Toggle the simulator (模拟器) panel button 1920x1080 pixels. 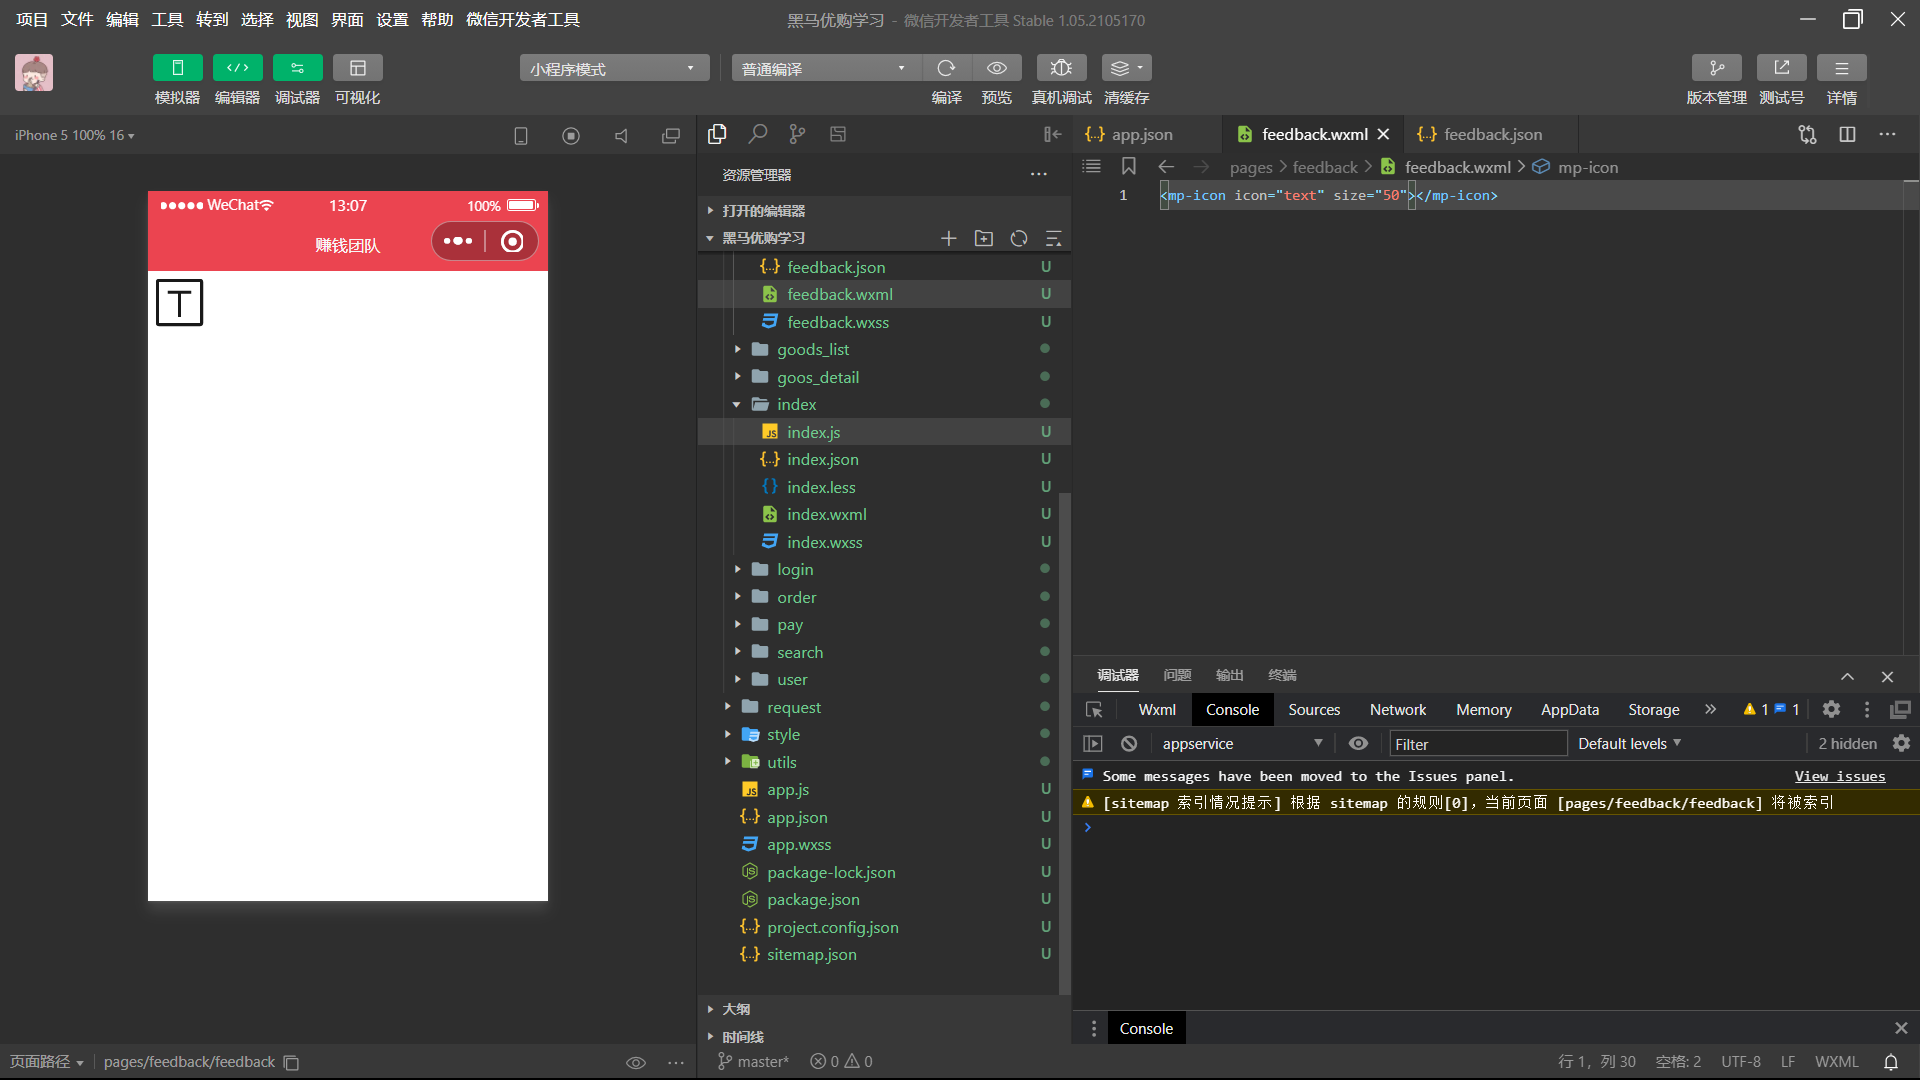tap(177, 68)
